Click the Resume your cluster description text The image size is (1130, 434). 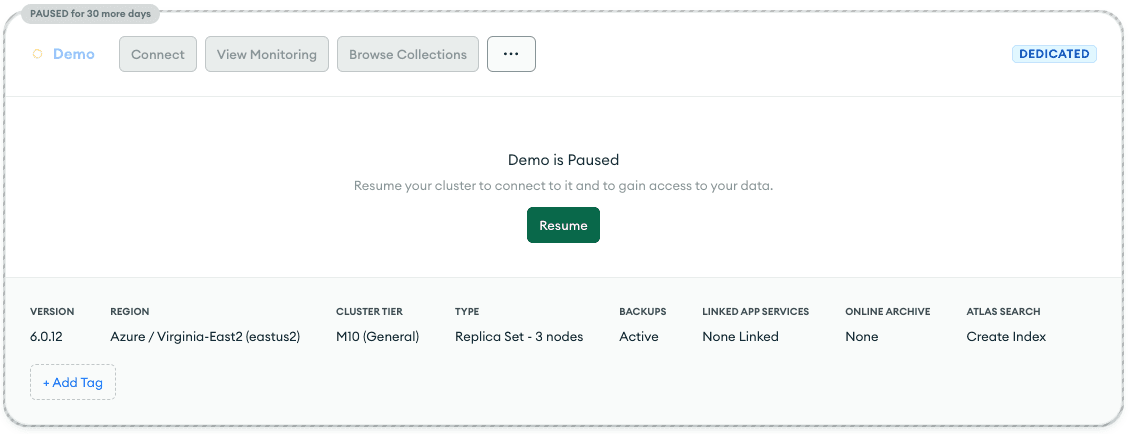click(563, 186)
